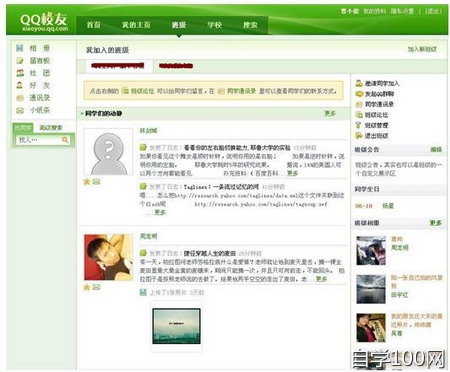Go to the 学校 navigation tab

[x=214, y=25]
